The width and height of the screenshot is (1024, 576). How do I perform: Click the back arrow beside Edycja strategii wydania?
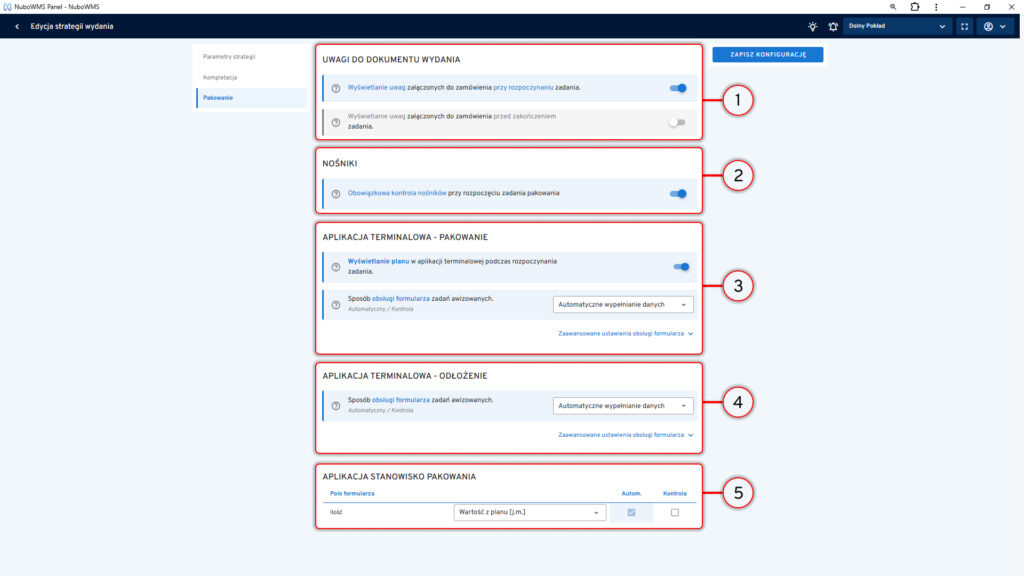(17, 27)
